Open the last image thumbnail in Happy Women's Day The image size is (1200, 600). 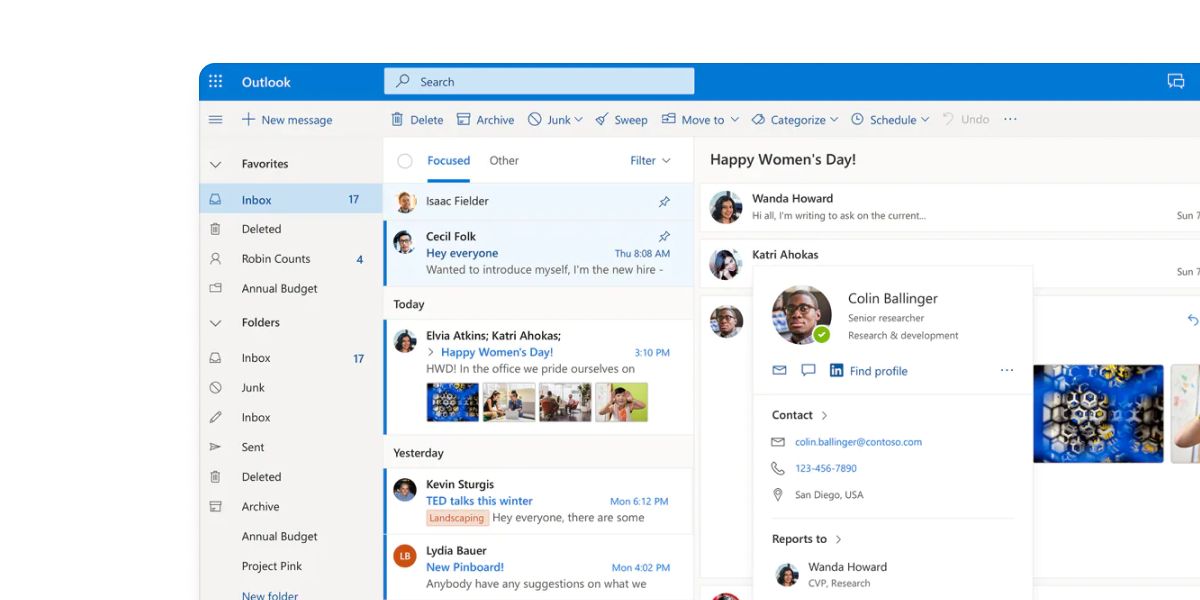(621, 402)
